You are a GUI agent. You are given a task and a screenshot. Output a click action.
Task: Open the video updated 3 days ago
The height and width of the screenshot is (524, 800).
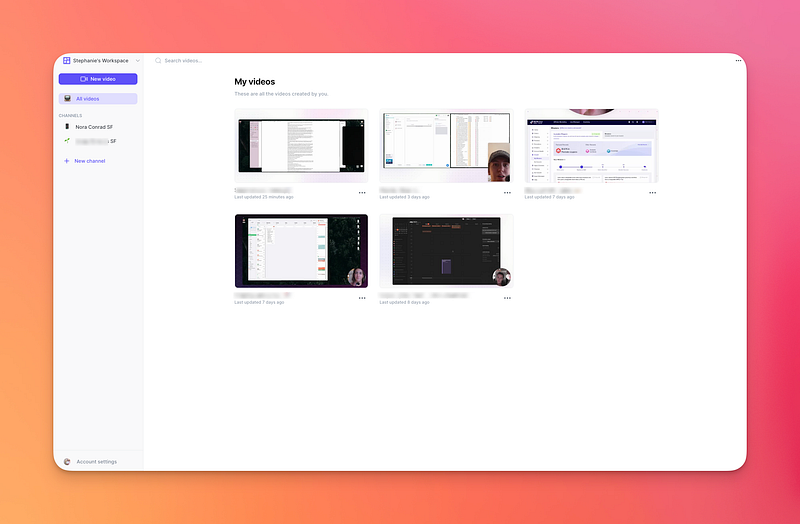click(x=446, y=146)
